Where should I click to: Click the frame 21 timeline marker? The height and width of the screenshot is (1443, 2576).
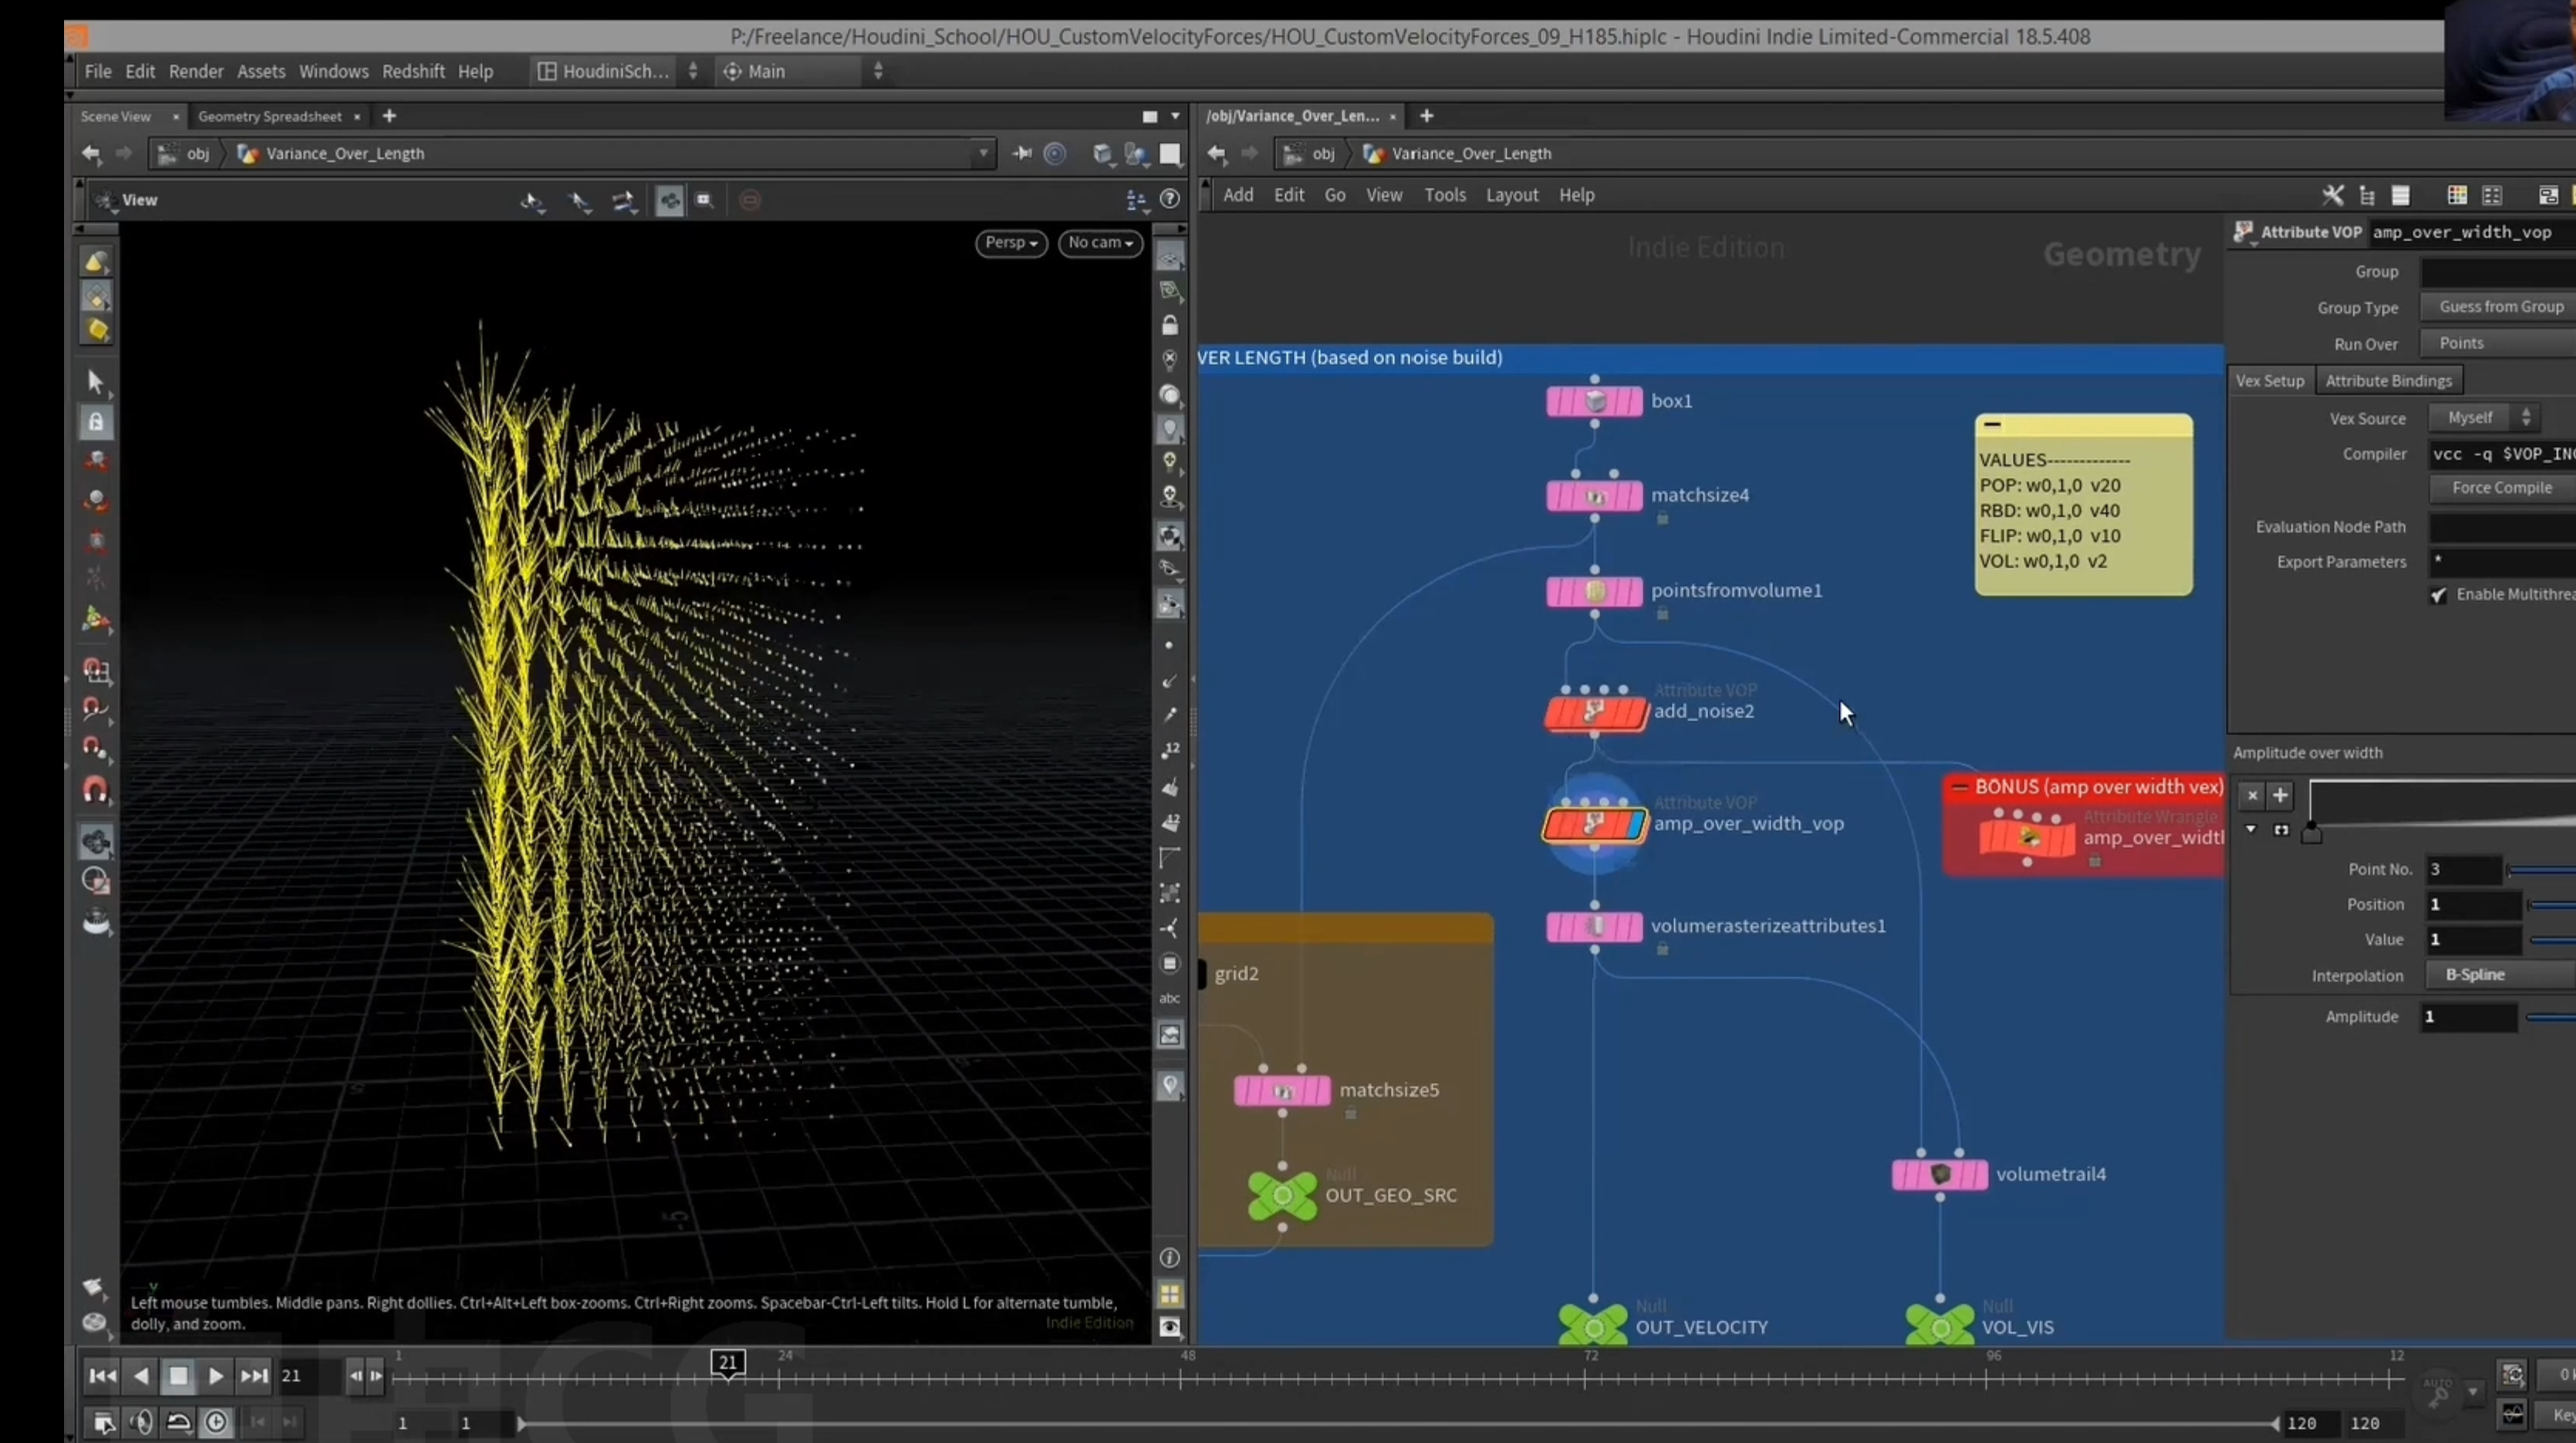point(728,1362)
